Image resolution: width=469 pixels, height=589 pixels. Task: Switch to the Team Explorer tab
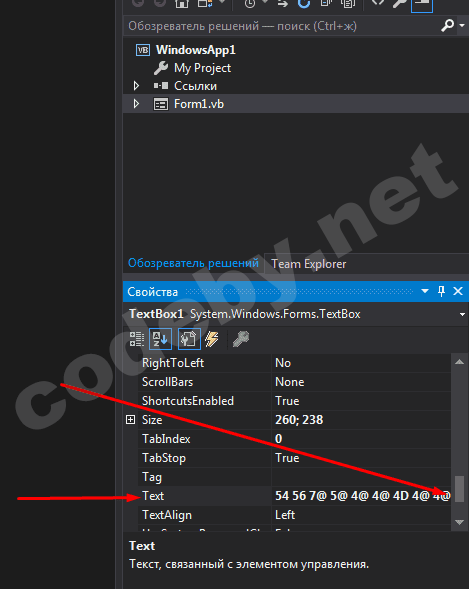pos(309,264)
